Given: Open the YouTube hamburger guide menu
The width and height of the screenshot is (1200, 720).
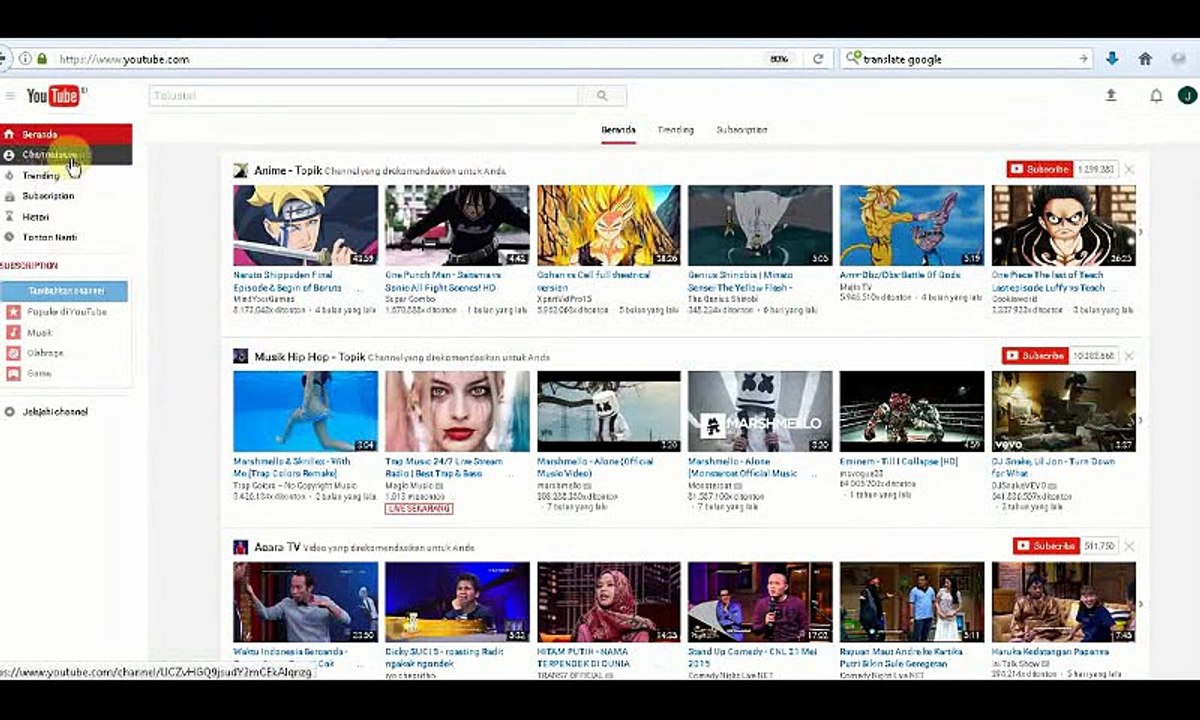Looking at the screenshot, I should [10, 96].
